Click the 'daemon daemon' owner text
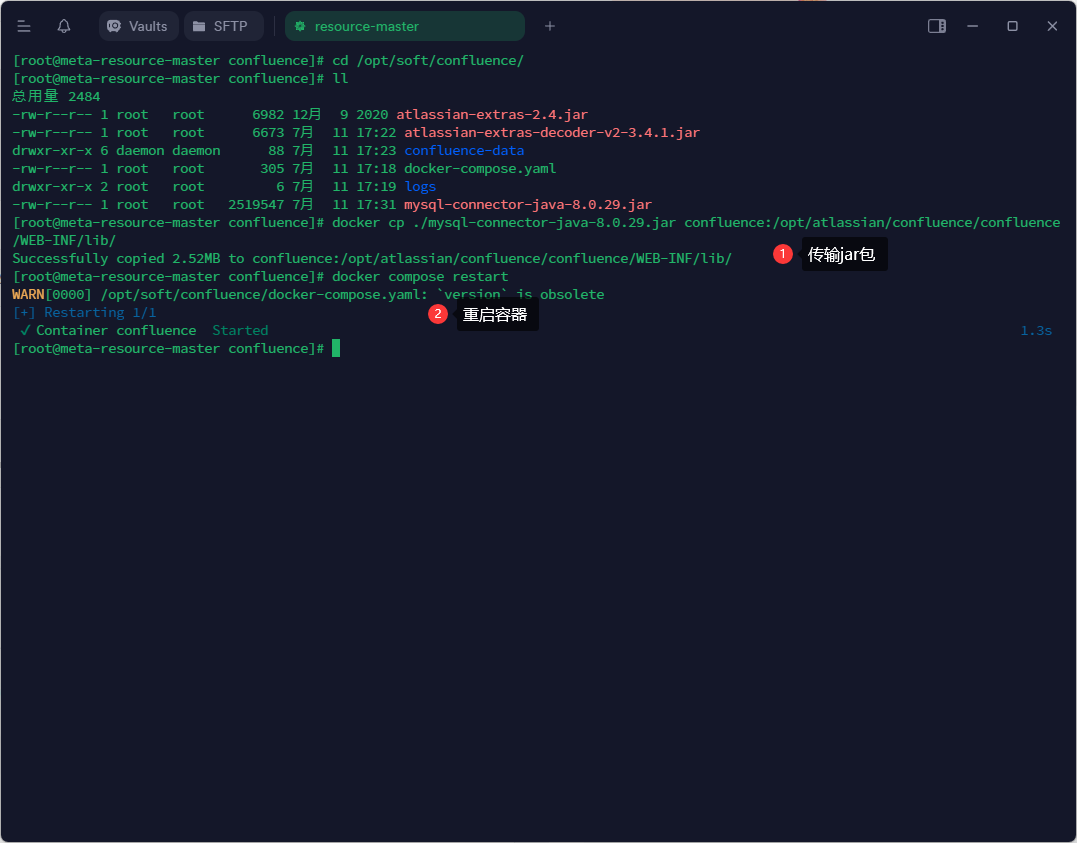The width and height of the screenshot is (1077, 843). click(x=168, y=150)
